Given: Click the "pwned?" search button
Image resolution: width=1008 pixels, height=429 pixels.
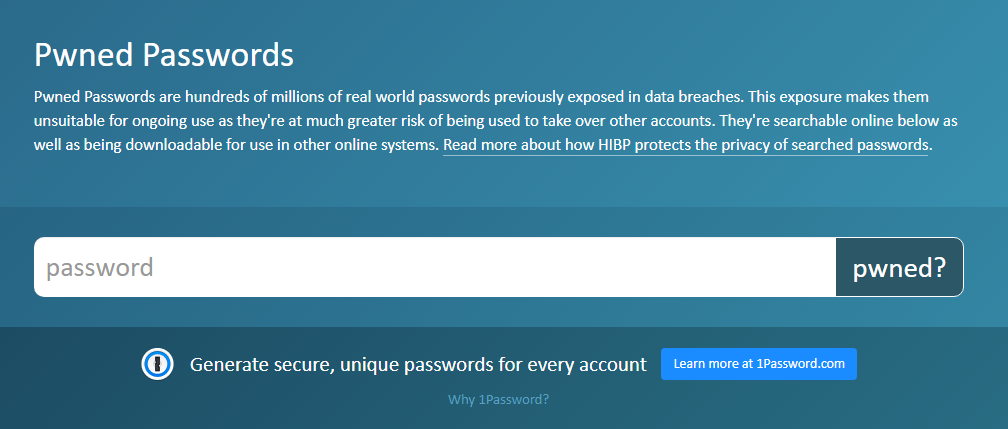Looking at the screenshot, I should (x=899, y=267).
